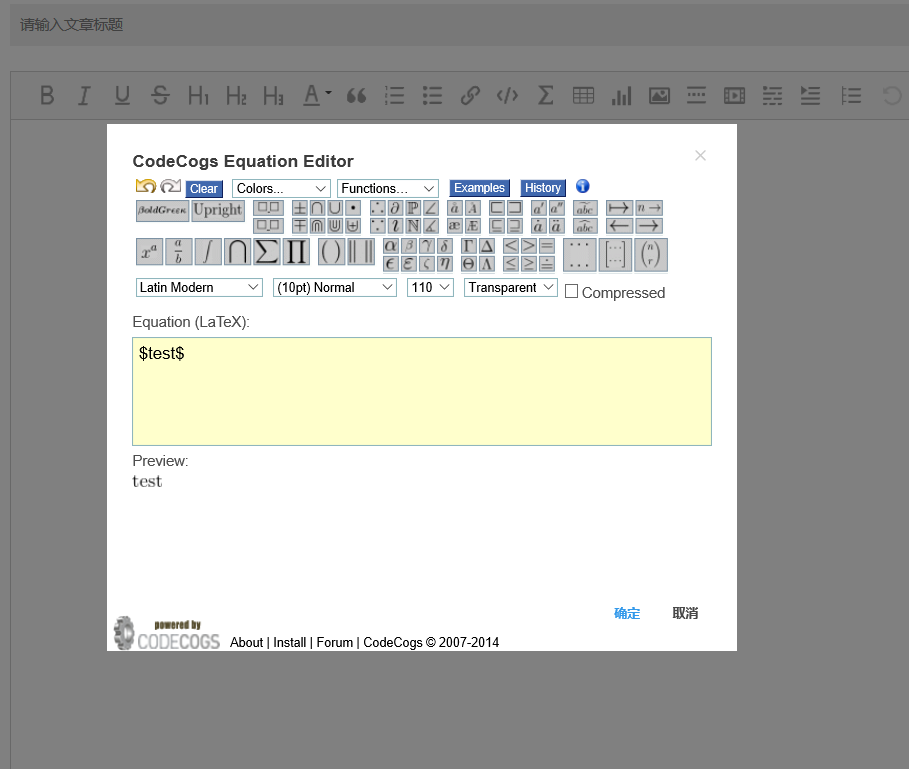909x769 pixels.
Task: Click Italic in the article toolbar
Action: click(84, 95)
